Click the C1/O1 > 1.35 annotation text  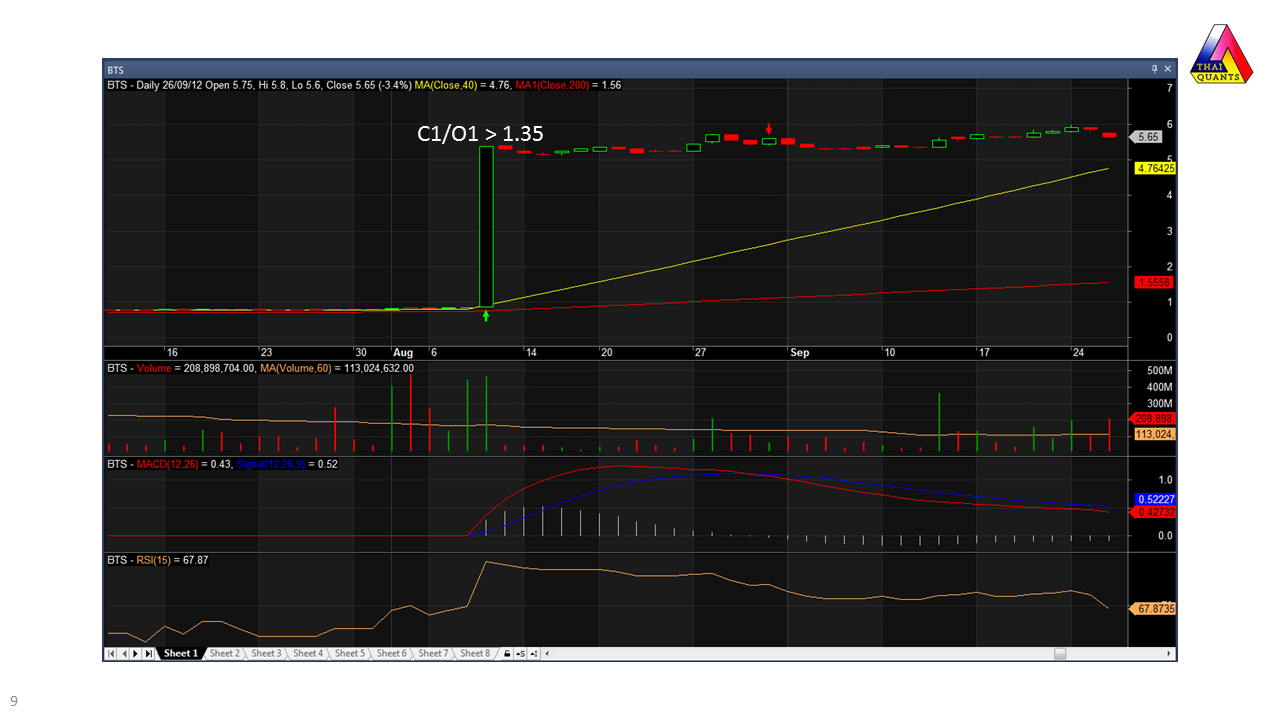pyautogui.click(x=479, y=133)
